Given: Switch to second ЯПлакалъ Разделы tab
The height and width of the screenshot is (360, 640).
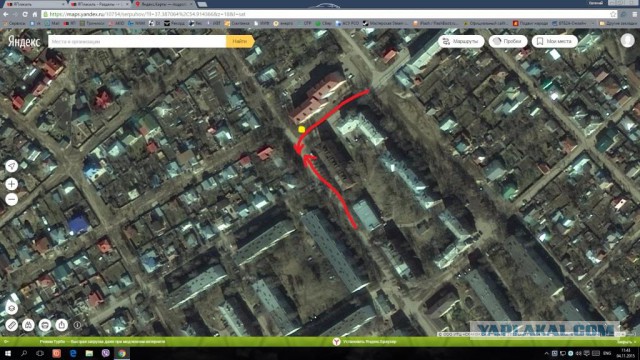Looking at the screenshot, I should pyautogui.click(x=99, y=4).
